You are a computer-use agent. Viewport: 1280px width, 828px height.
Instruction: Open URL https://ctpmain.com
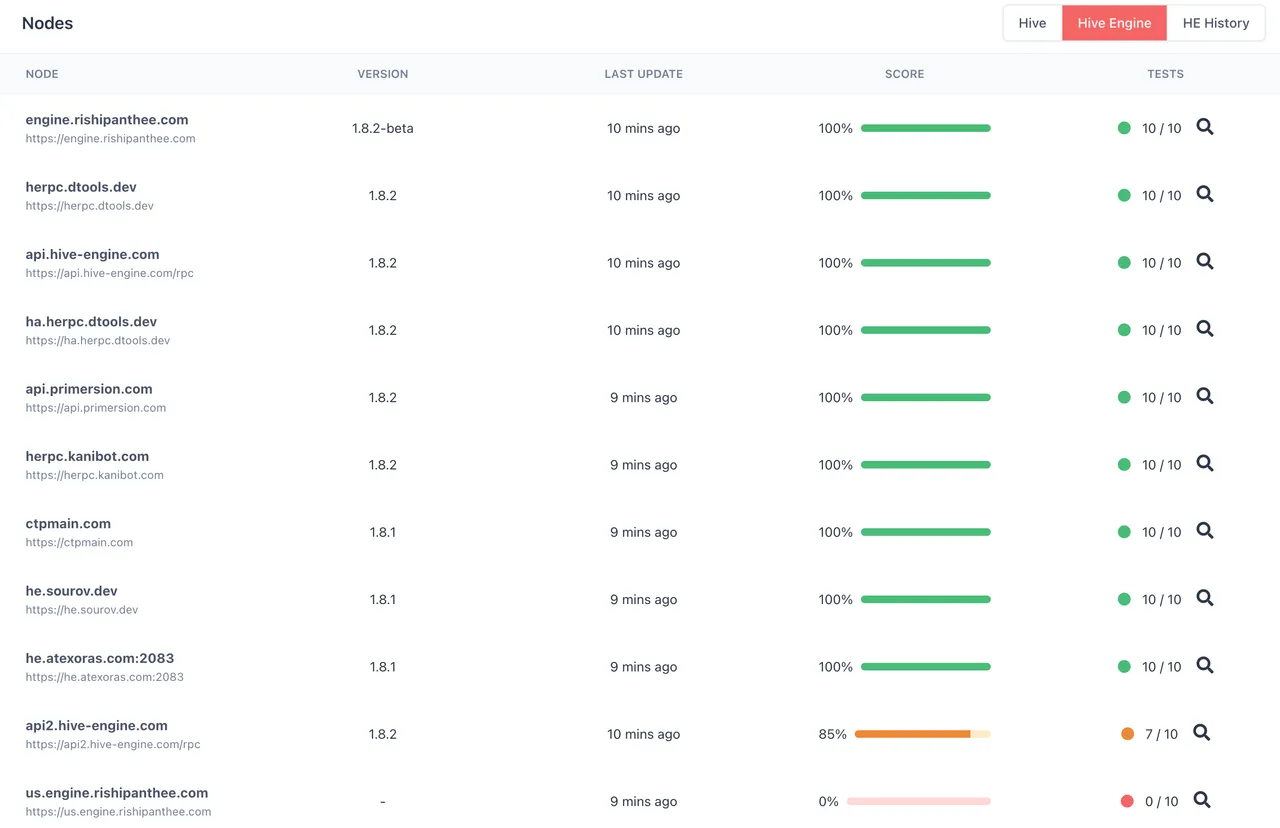click(79, 542)
